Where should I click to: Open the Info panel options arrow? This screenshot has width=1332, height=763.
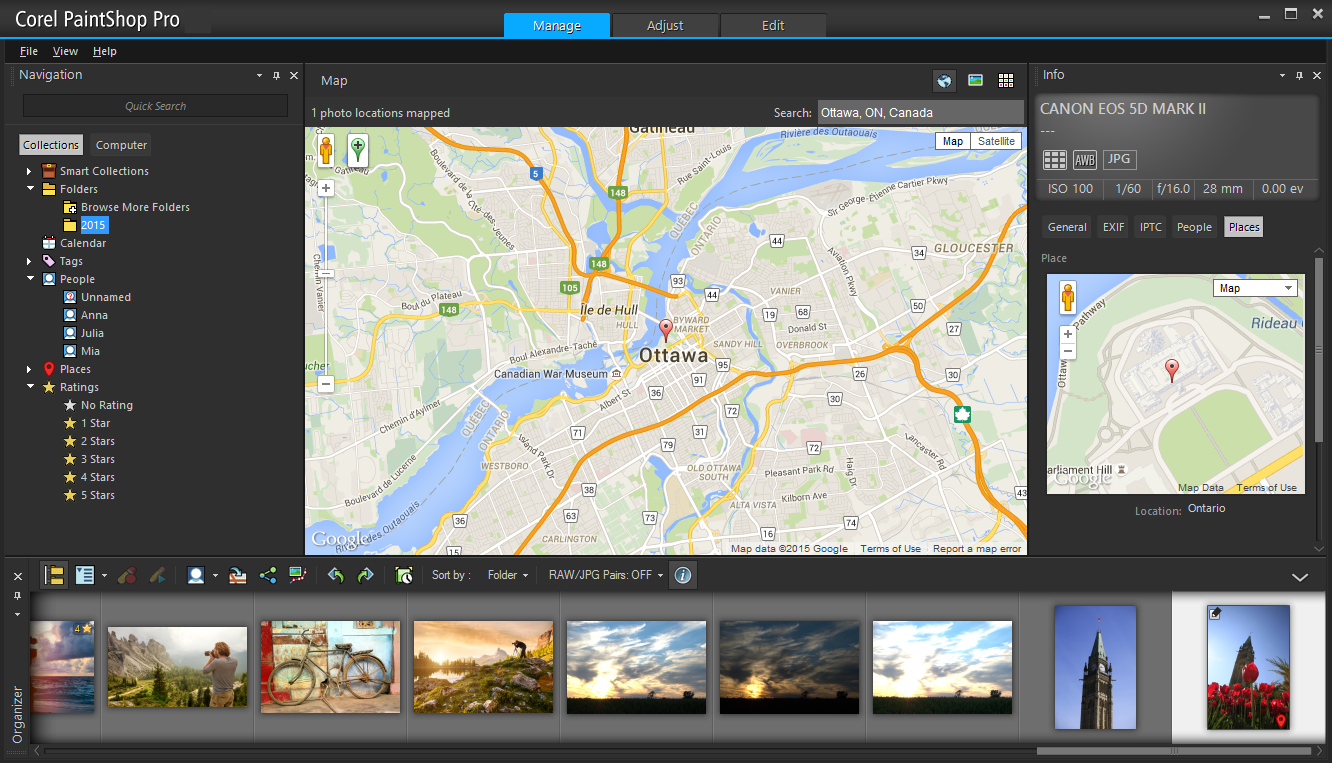1281,76
